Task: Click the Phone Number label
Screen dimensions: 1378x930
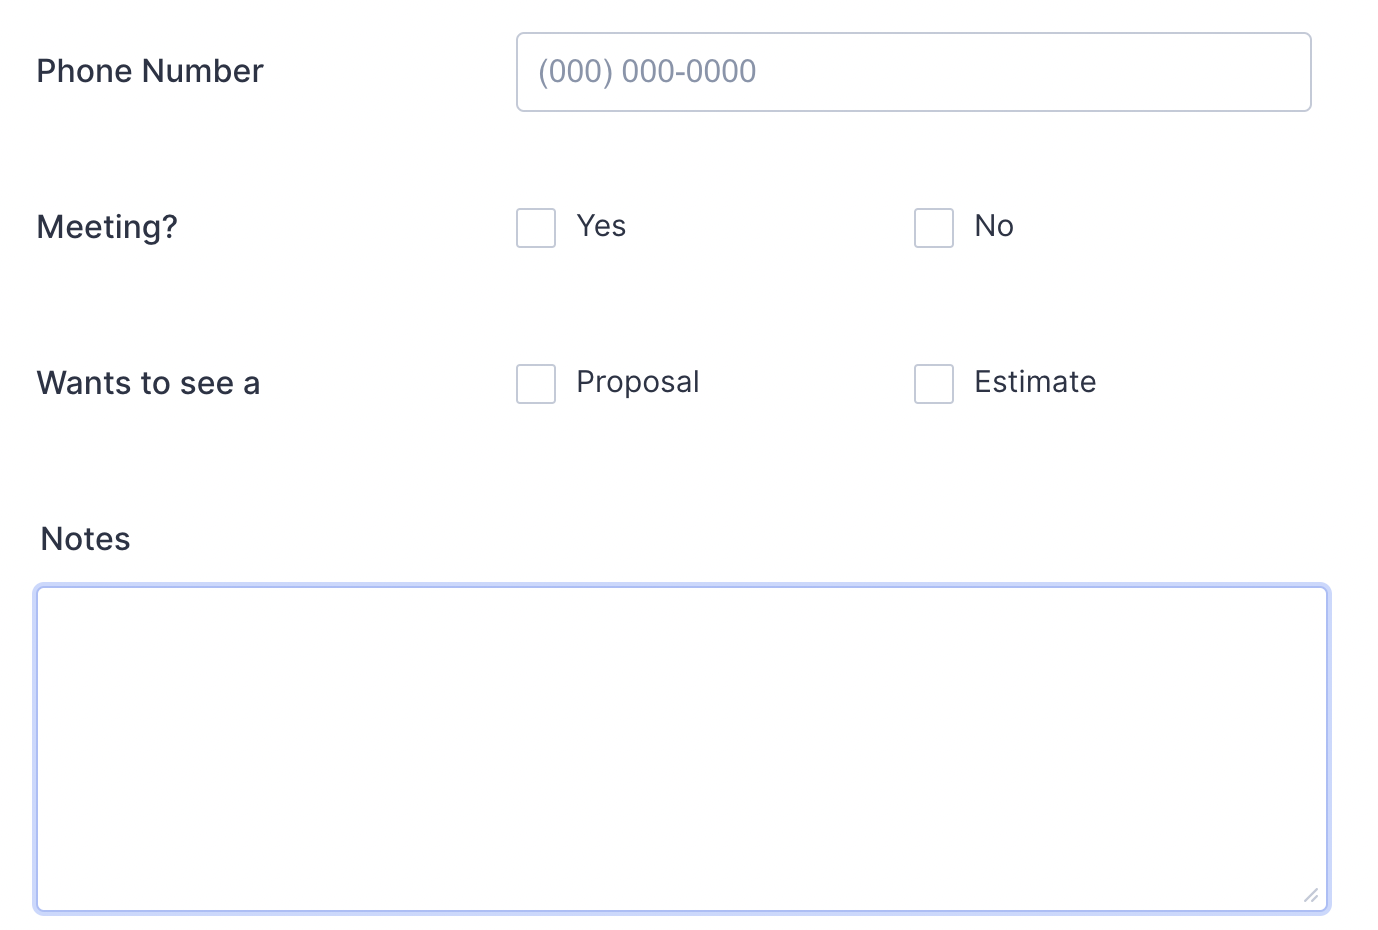Action: click(x=150, y=71)
